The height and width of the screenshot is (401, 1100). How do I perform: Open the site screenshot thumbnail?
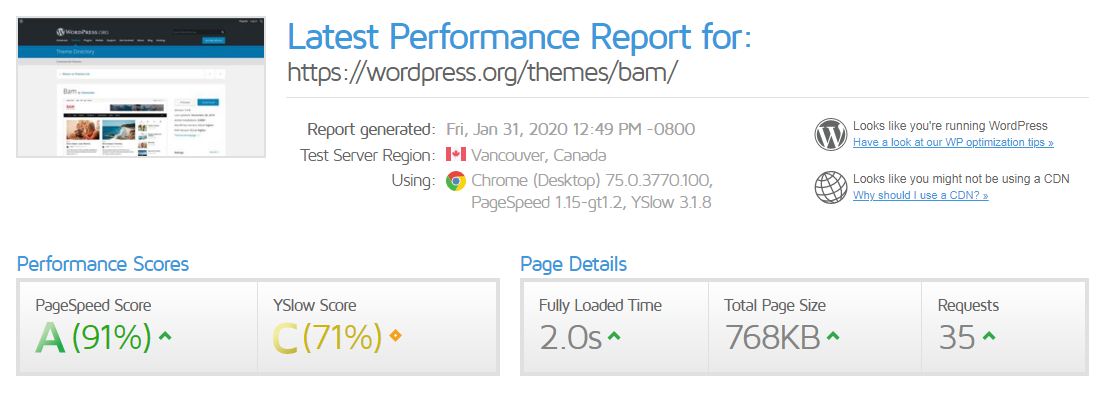141,87
